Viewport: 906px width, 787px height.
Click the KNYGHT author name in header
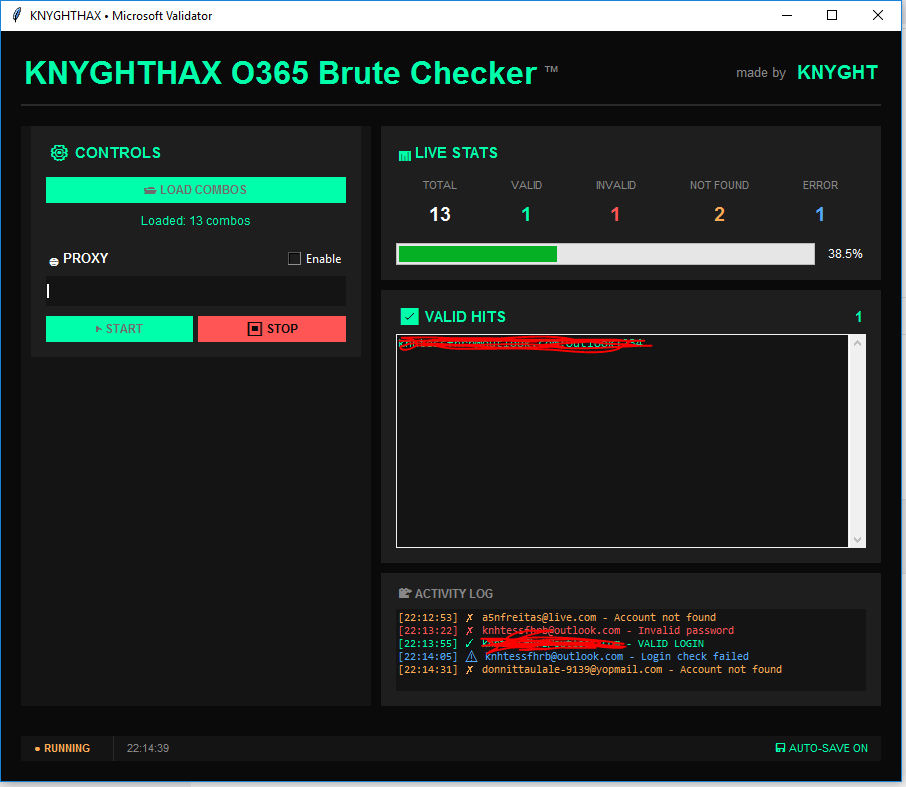pyautogui.click(x=837, y=72)
